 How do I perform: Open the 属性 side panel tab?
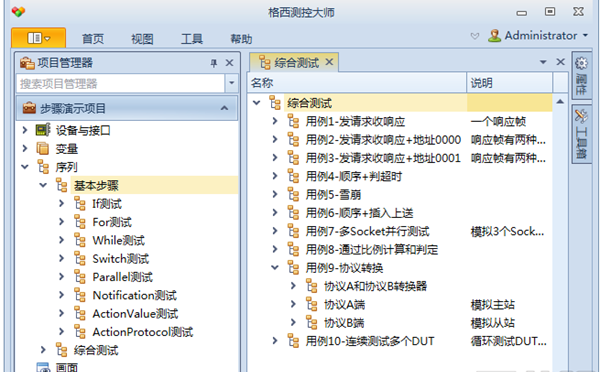(x=581, y=77)
